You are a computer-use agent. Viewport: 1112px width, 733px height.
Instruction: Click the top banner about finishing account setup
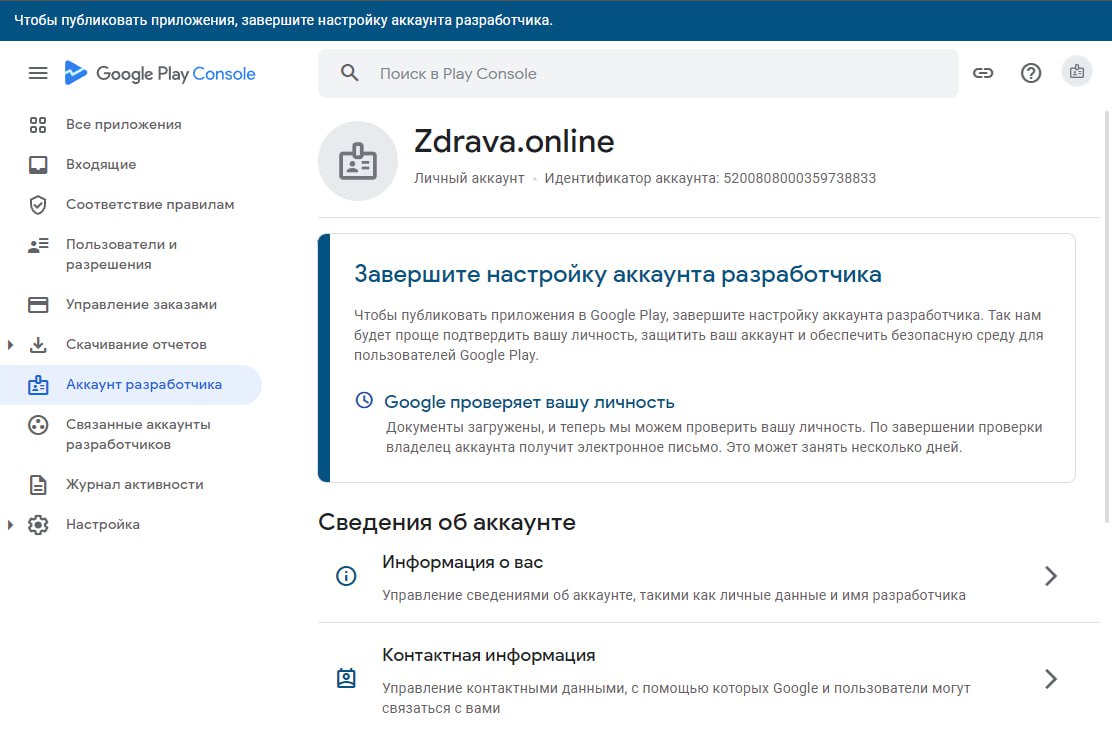556,21
